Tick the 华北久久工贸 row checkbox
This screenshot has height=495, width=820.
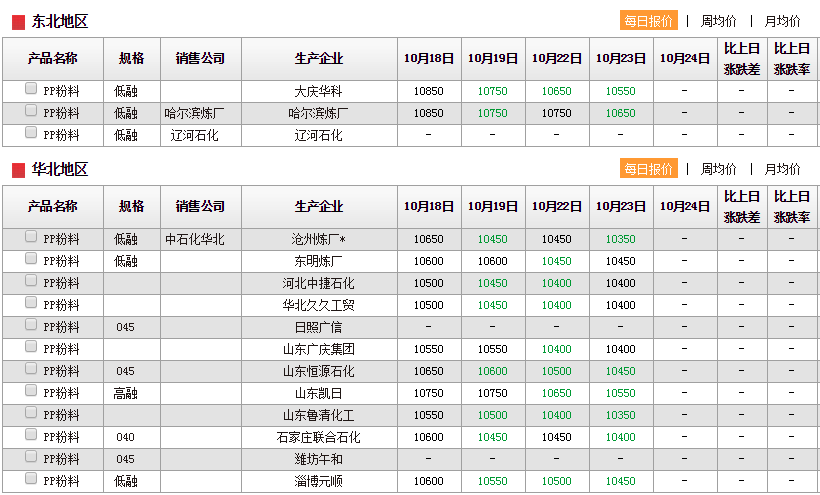point(31,302)
